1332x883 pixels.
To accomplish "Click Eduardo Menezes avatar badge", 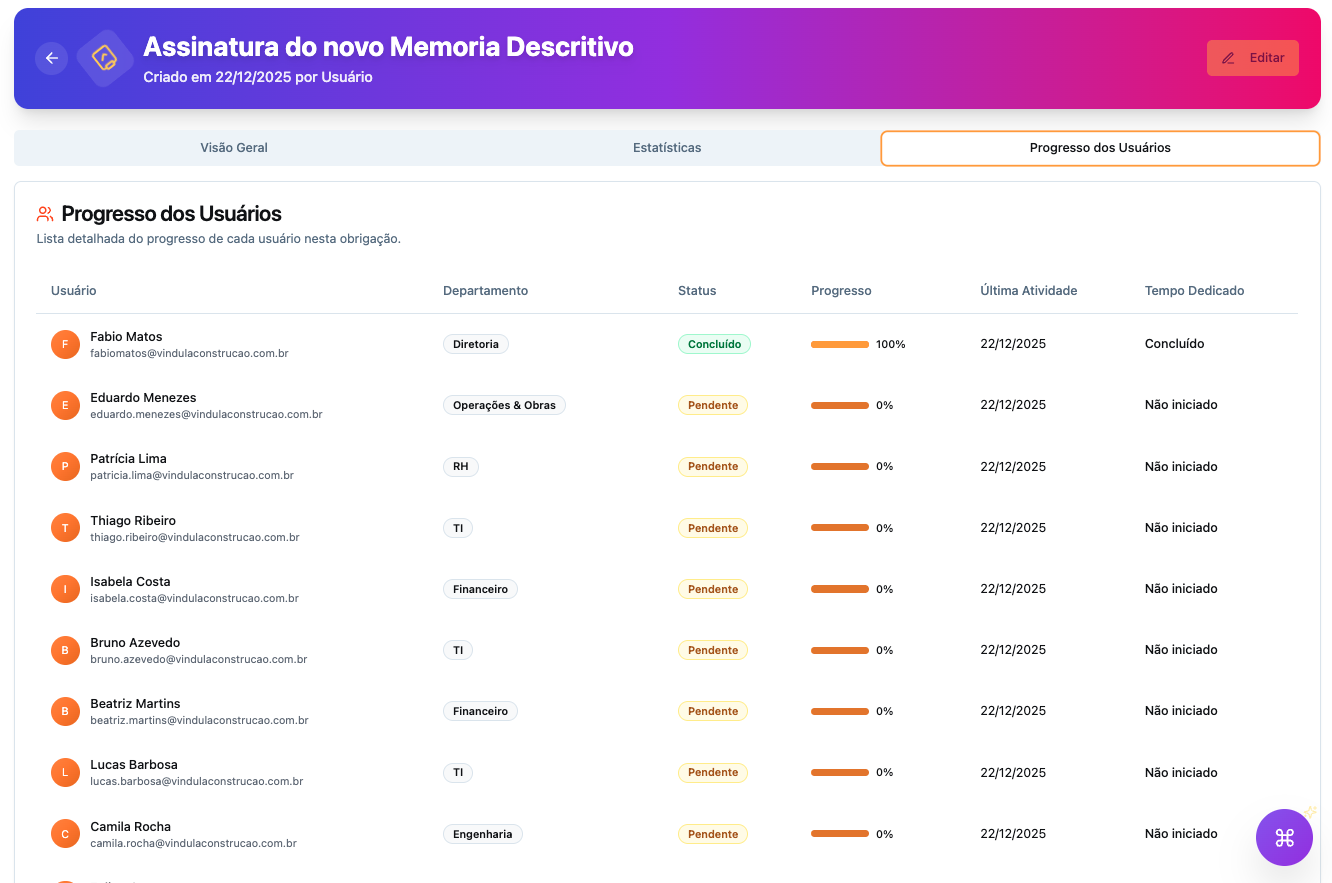I will click(65, 405).
